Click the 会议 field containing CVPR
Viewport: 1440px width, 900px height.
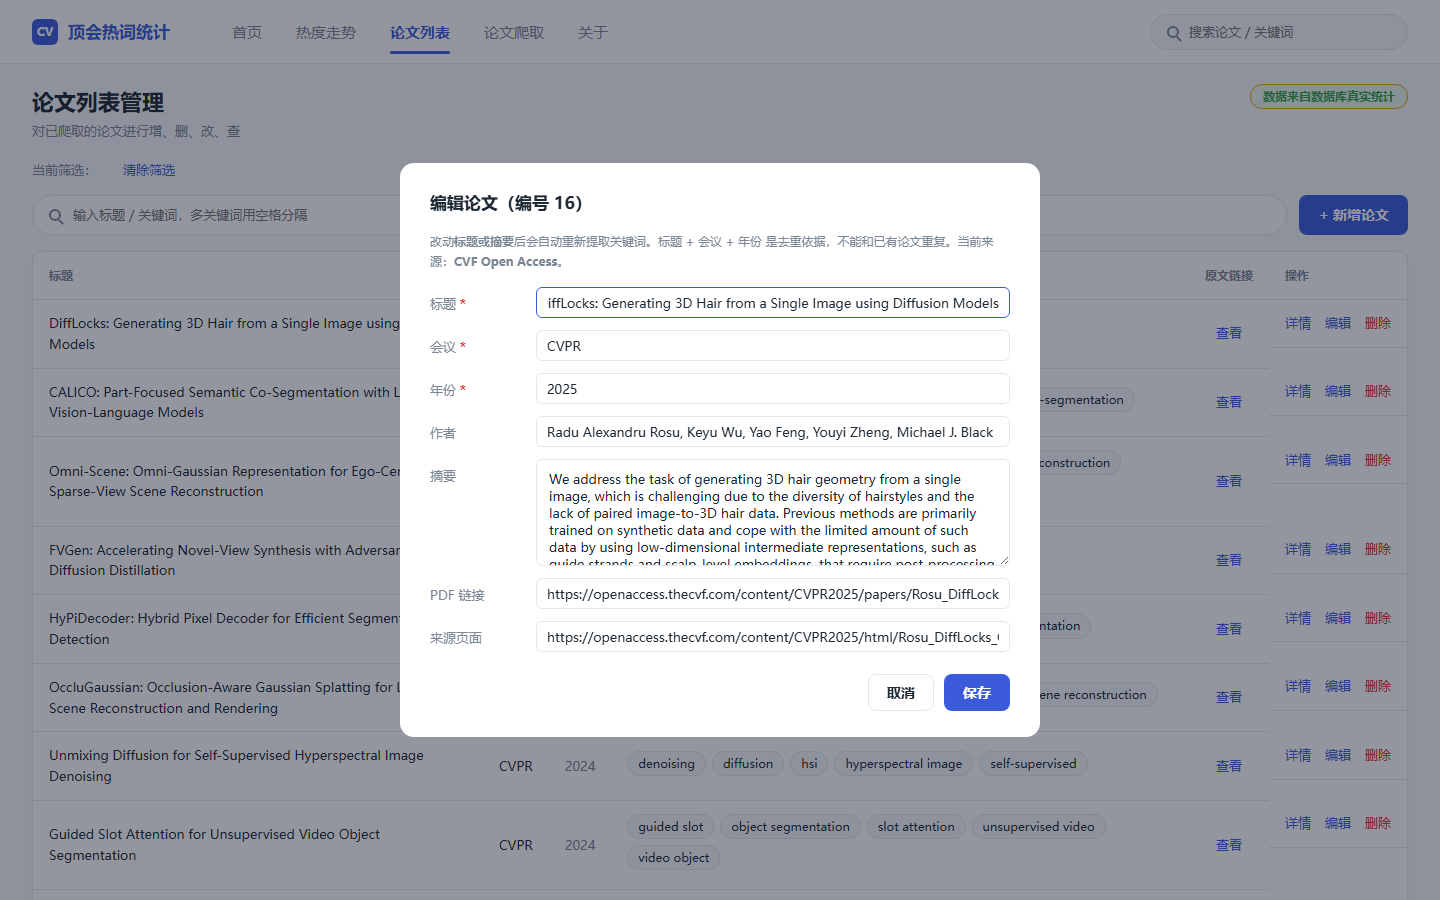pyautogui.click(x=773, y=346)
